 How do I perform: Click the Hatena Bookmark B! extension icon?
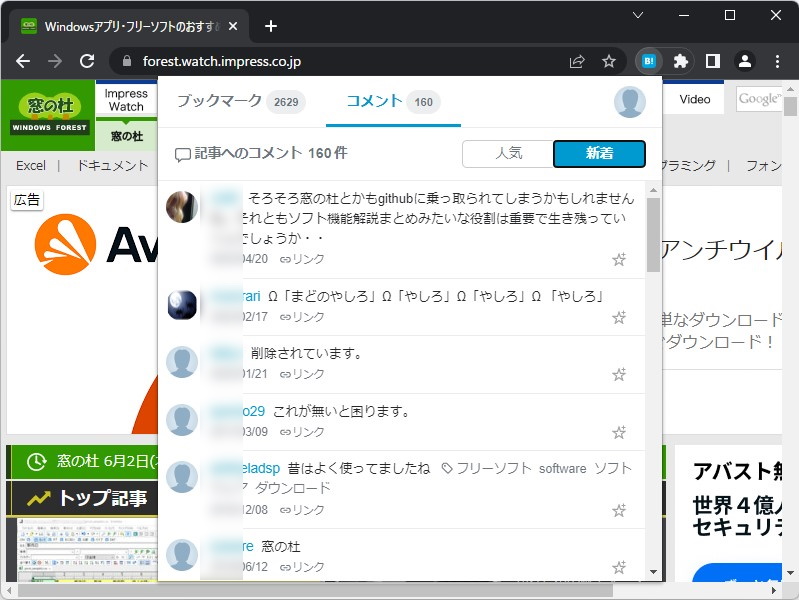click(649, 61)
